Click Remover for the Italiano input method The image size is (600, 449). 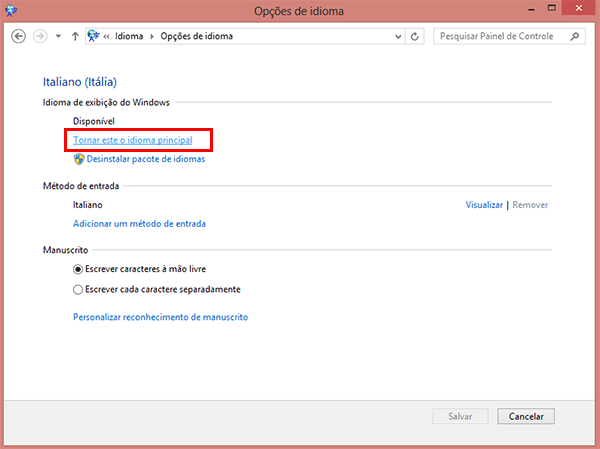click(530, 205)
